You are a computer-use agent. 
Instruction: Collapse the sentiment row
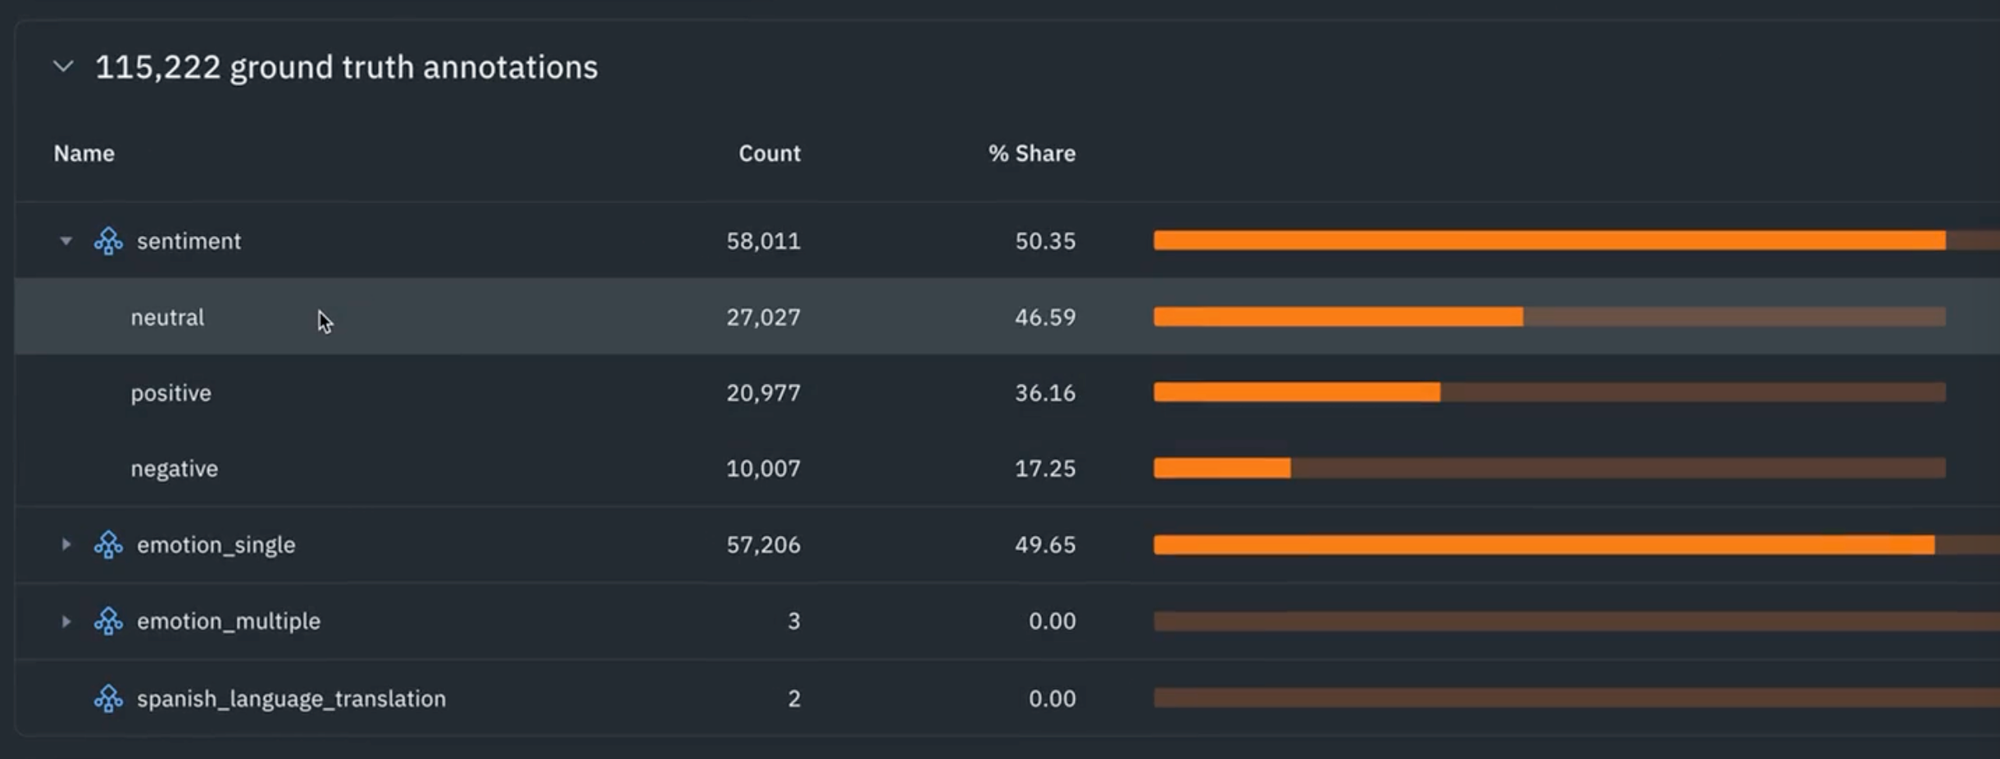pyautogui.click(x=66, y=241)
